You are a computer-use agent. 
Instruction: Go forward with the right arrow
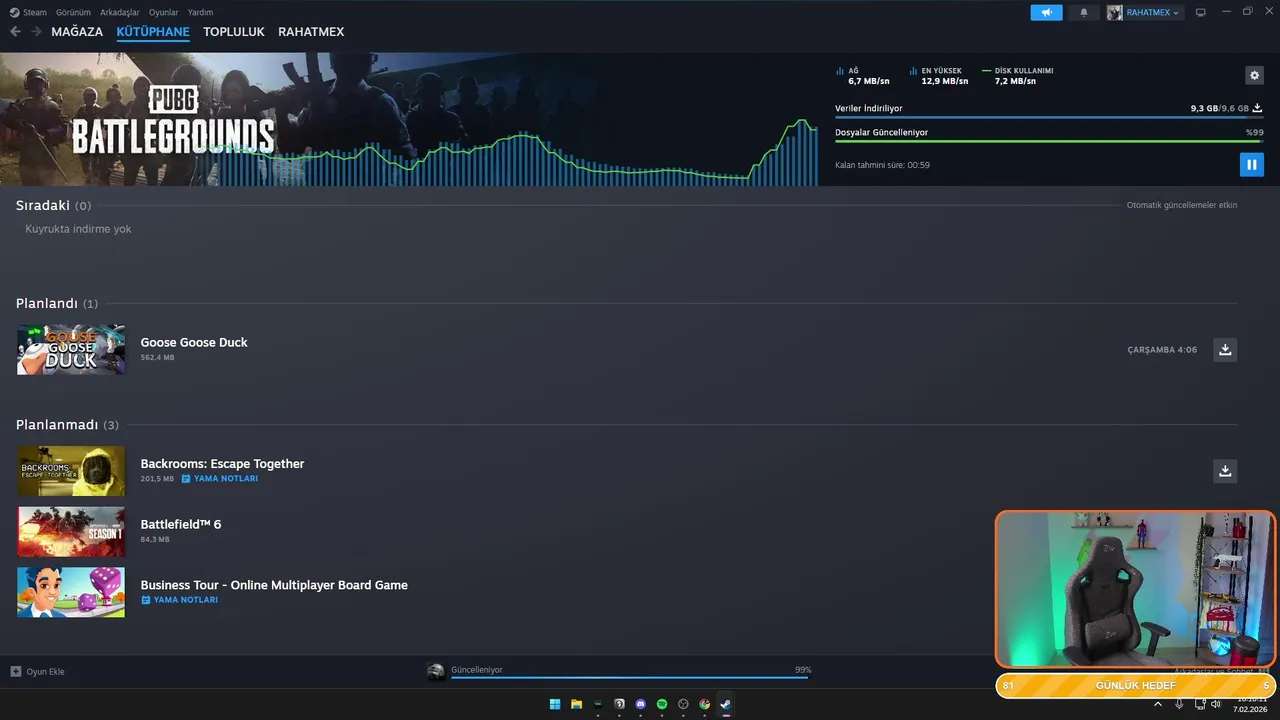[37, 31]
